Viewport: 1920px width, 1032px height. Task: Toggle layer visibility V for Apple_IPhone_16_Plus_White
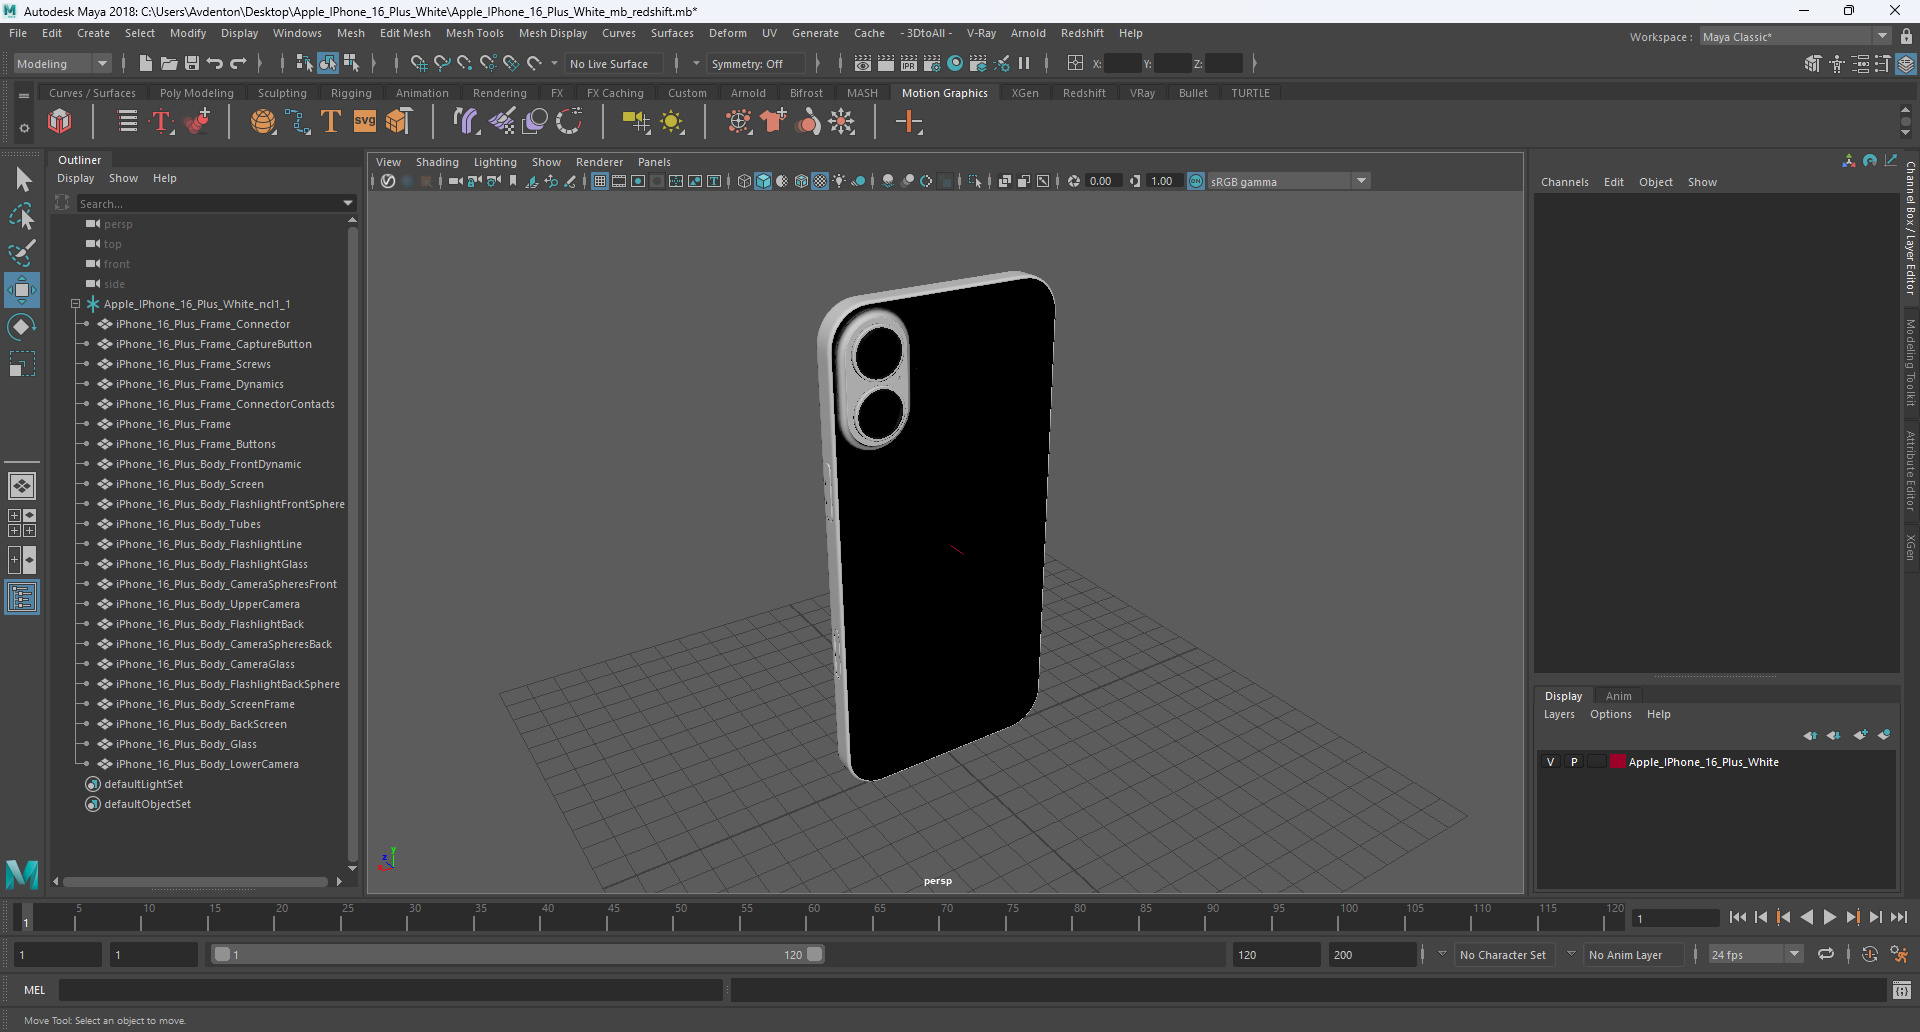(x=1551, y=762)
